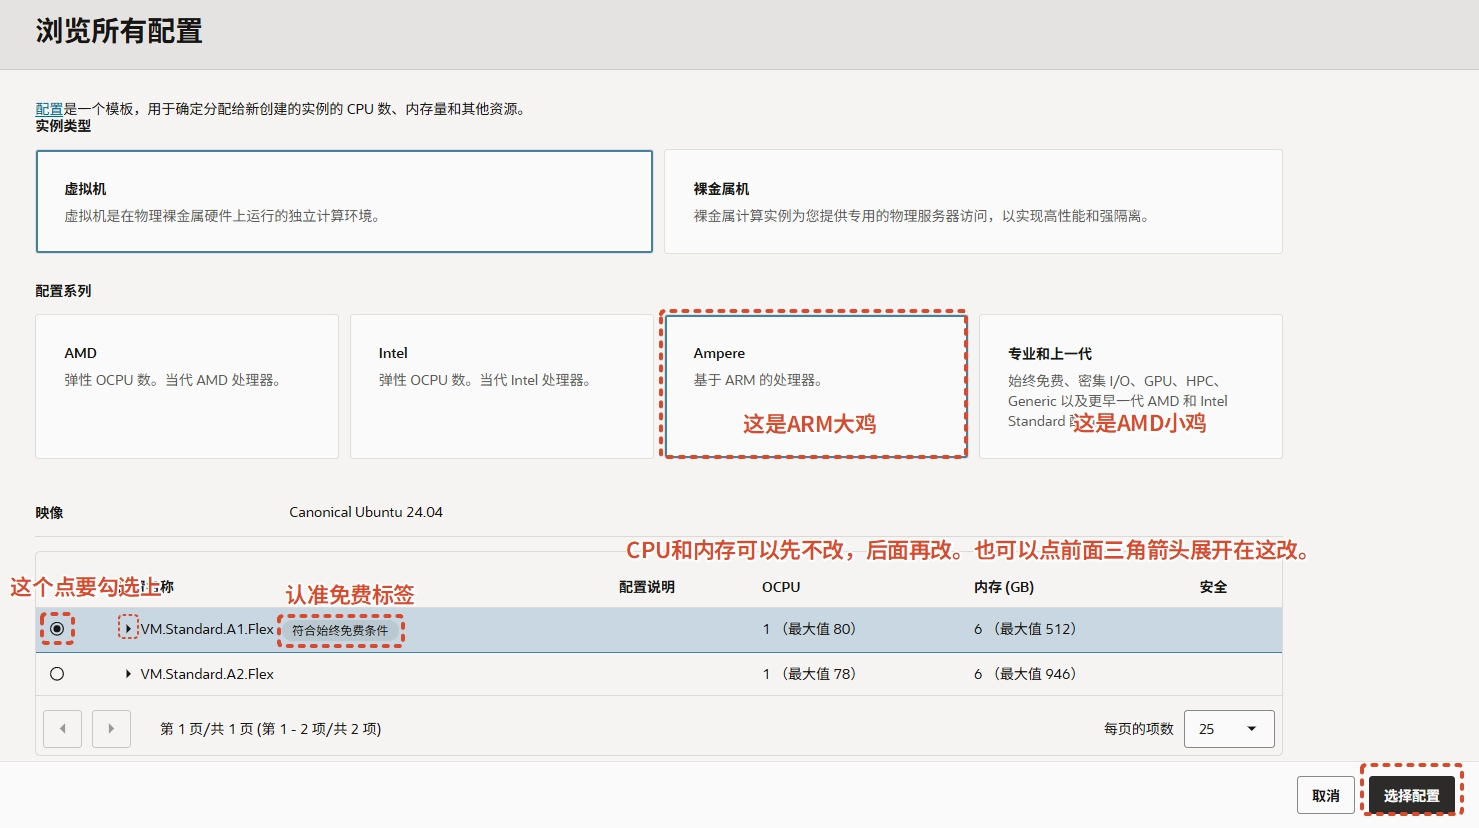Viewport: 1479px width, 828px height.
Task: Open the 配置 hyperlink
Action: (50, 108)
